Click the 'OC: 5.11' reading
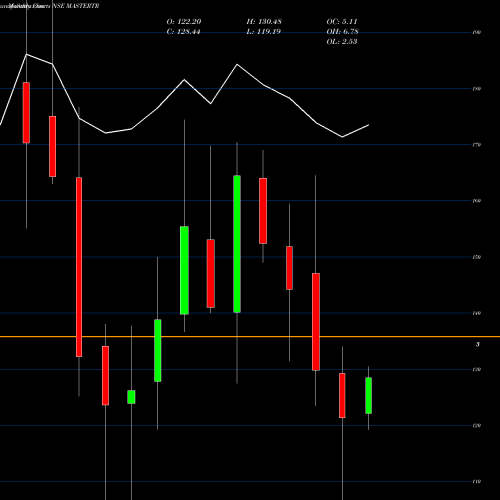Screen dimensions: 500x500 click(342, 22)
